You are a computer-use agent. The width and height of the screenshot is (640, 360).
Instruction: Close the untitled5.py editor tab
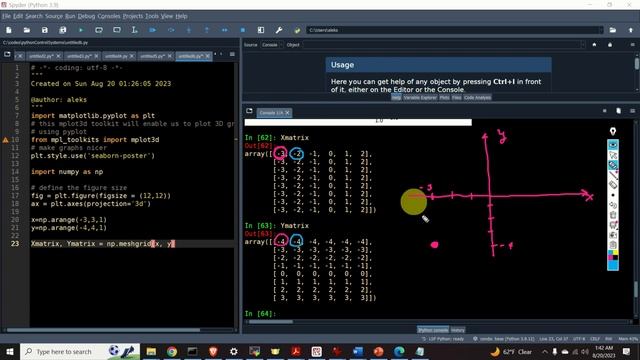point(169,56)
